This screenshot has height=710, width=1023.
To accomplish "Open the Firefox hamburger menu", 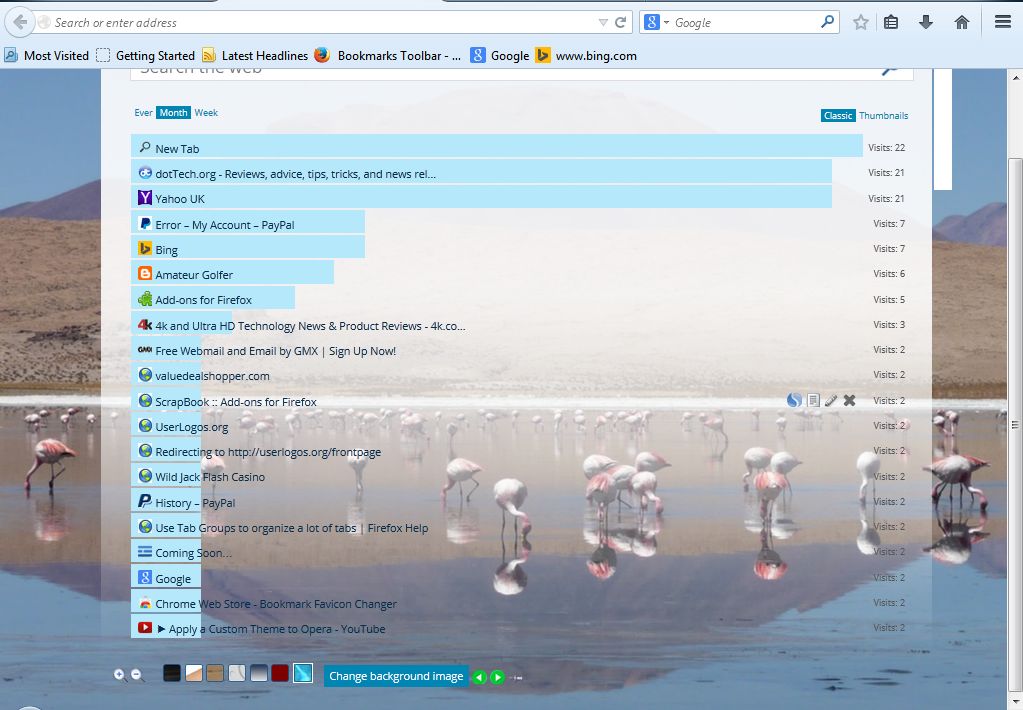I will (x=1002, y=21).
